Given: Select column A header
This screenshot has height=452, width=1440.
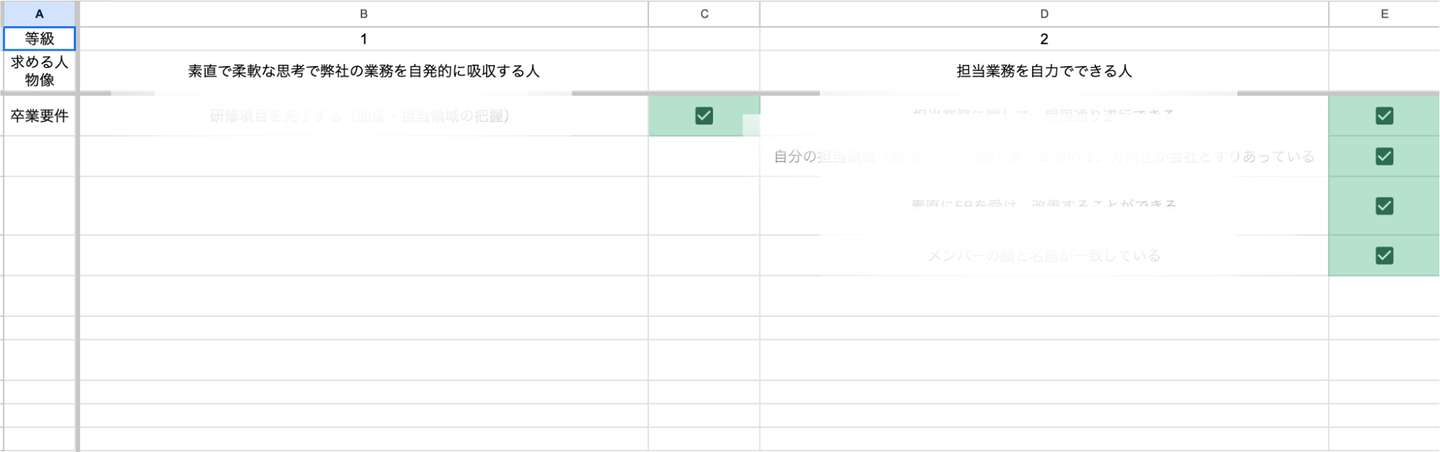Looking at the screenshot, I should pyautogui.click(x=39, y=13).
